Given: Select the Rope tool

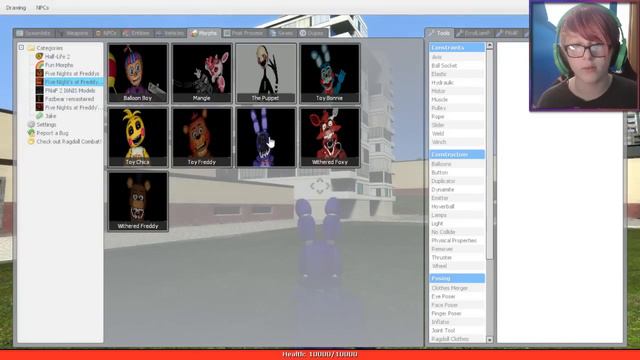Looking at the screenshot, I should [x=457, y=116].
